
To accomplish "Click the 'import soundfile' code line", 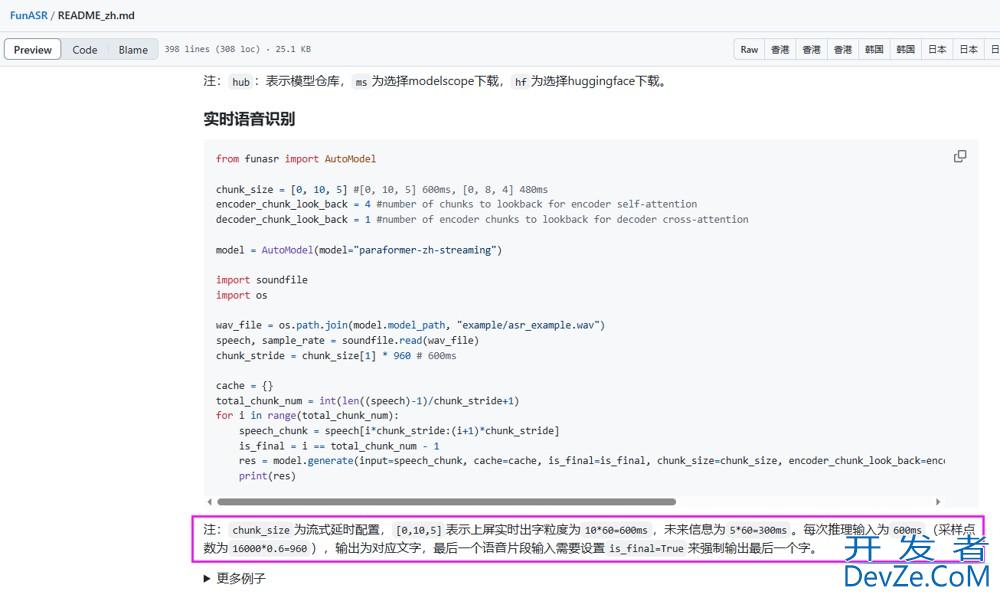I will coord(261,280).
